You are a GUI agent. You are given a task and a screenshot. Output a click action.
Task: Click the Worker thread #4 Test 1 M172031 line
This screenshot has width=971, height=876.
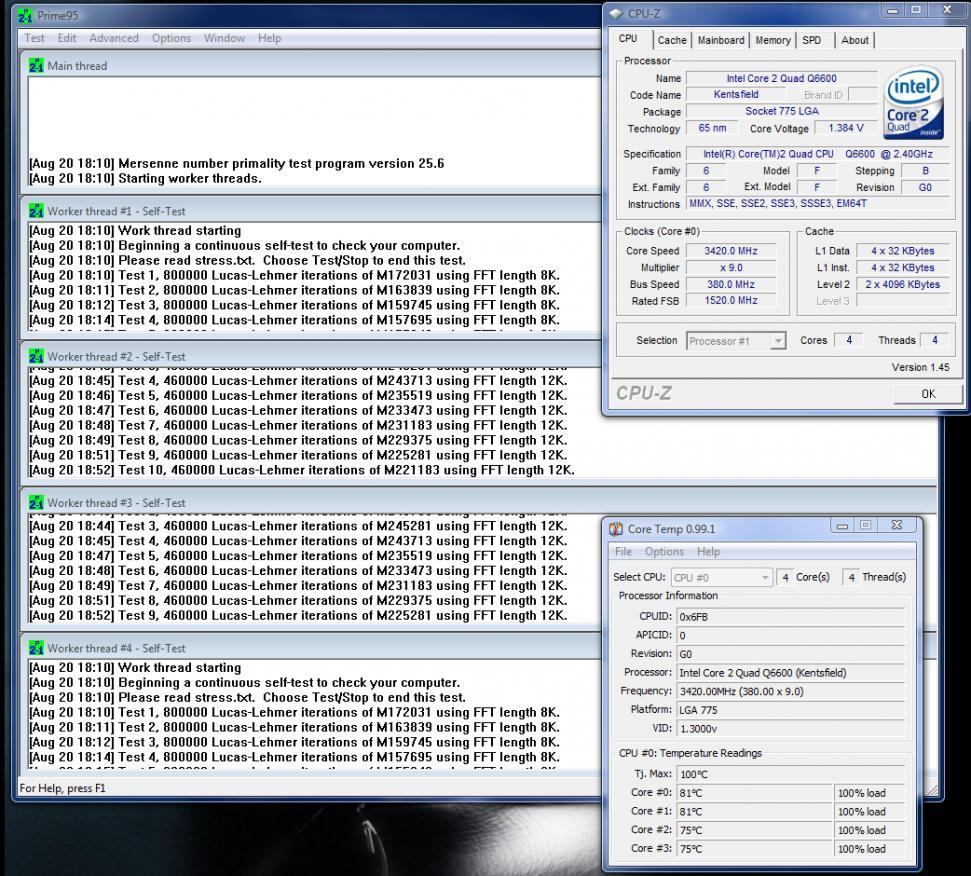point(295,713)
